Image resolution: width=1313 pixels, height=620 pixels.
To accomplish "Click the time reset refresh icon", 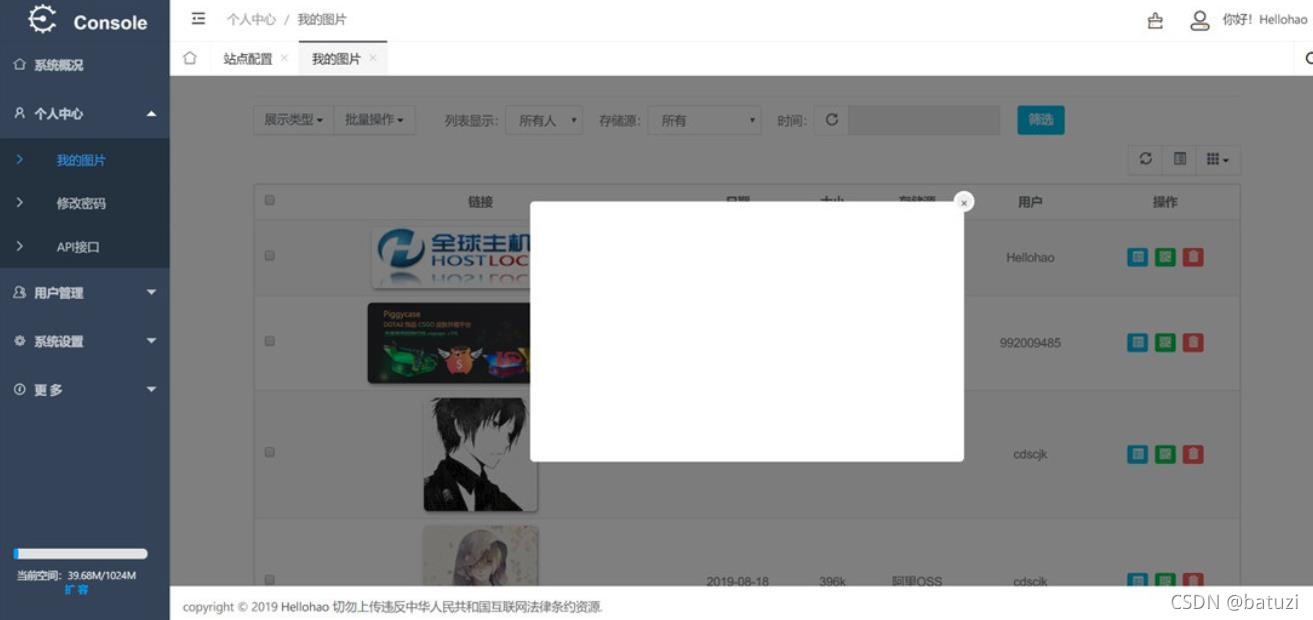I will tap(831, 120).
